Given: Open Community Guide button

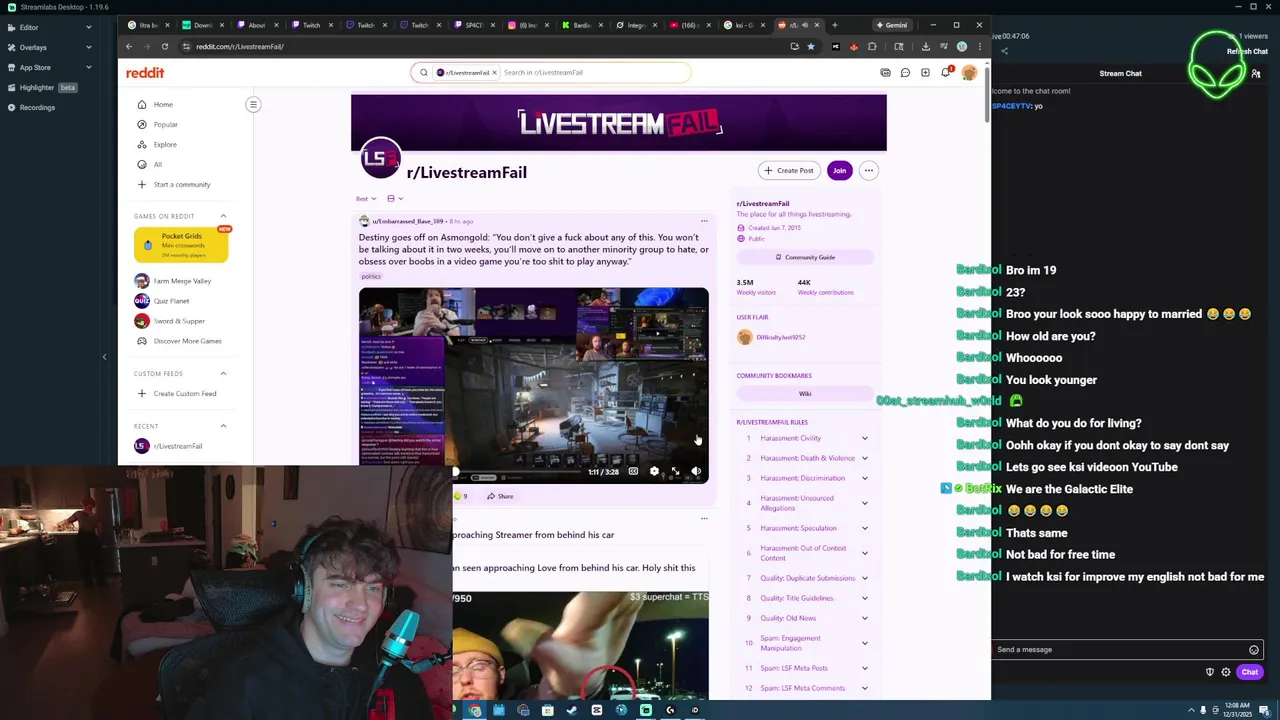Looking at the screenshot, I should click(x=805, y=257).
